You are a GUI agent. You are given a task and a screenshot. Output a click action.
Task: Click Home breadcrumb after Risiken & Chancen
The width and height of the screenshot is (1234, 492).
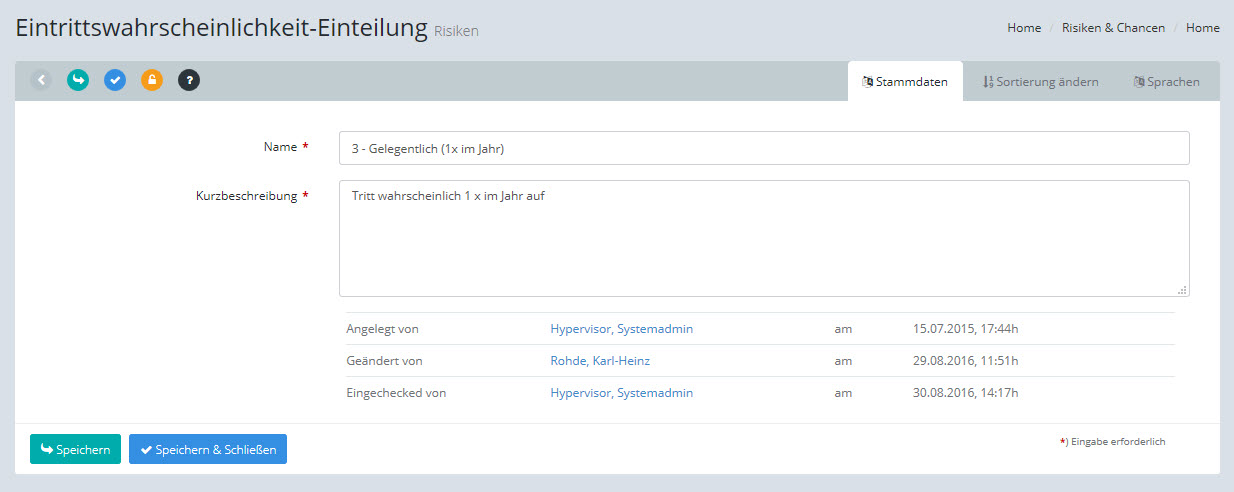[x=1202, y=28]
